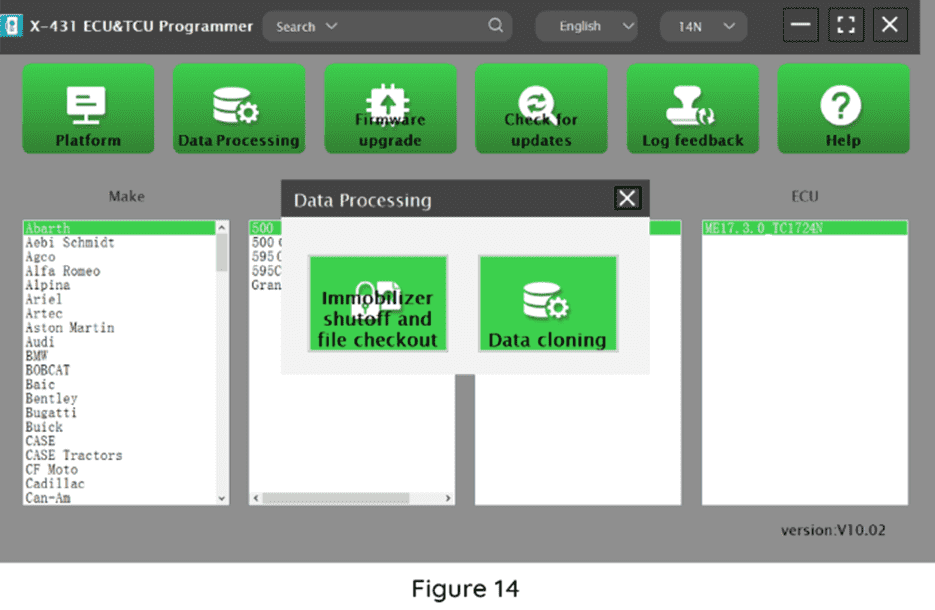Click Check for updates tile
The width and height of the screenshot is (935, 610).
pyautogui.click(x=541, y=109)
